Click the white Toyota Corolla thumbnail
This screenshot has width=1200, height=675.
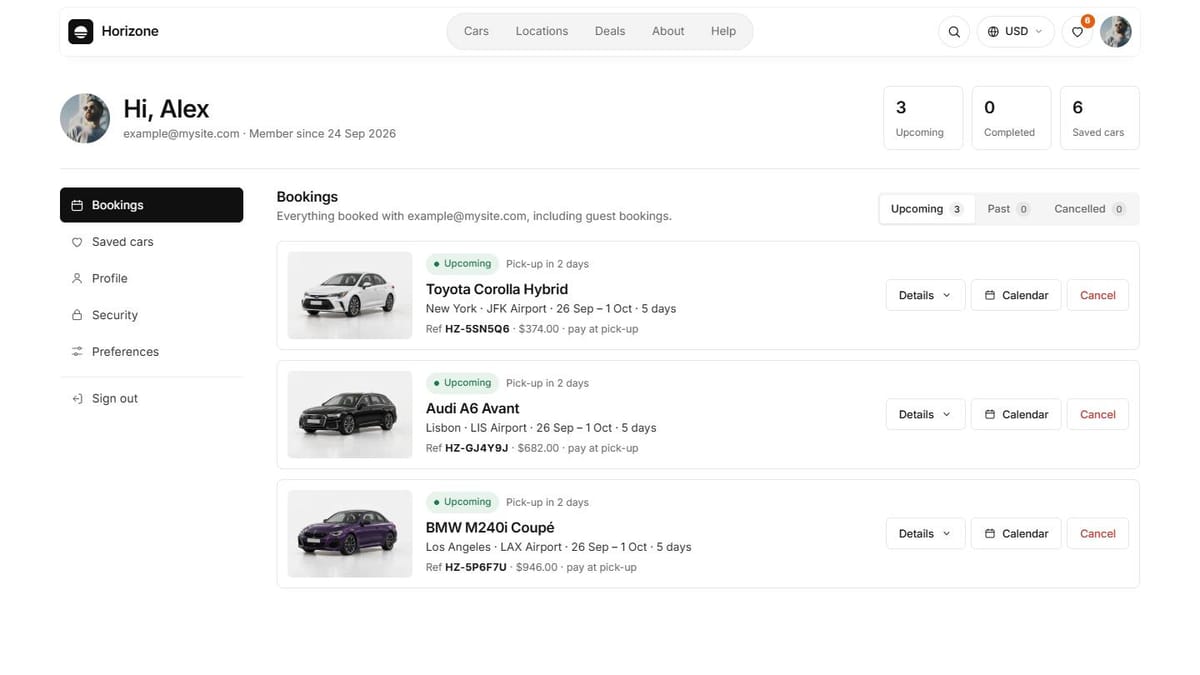pos(350,295)
